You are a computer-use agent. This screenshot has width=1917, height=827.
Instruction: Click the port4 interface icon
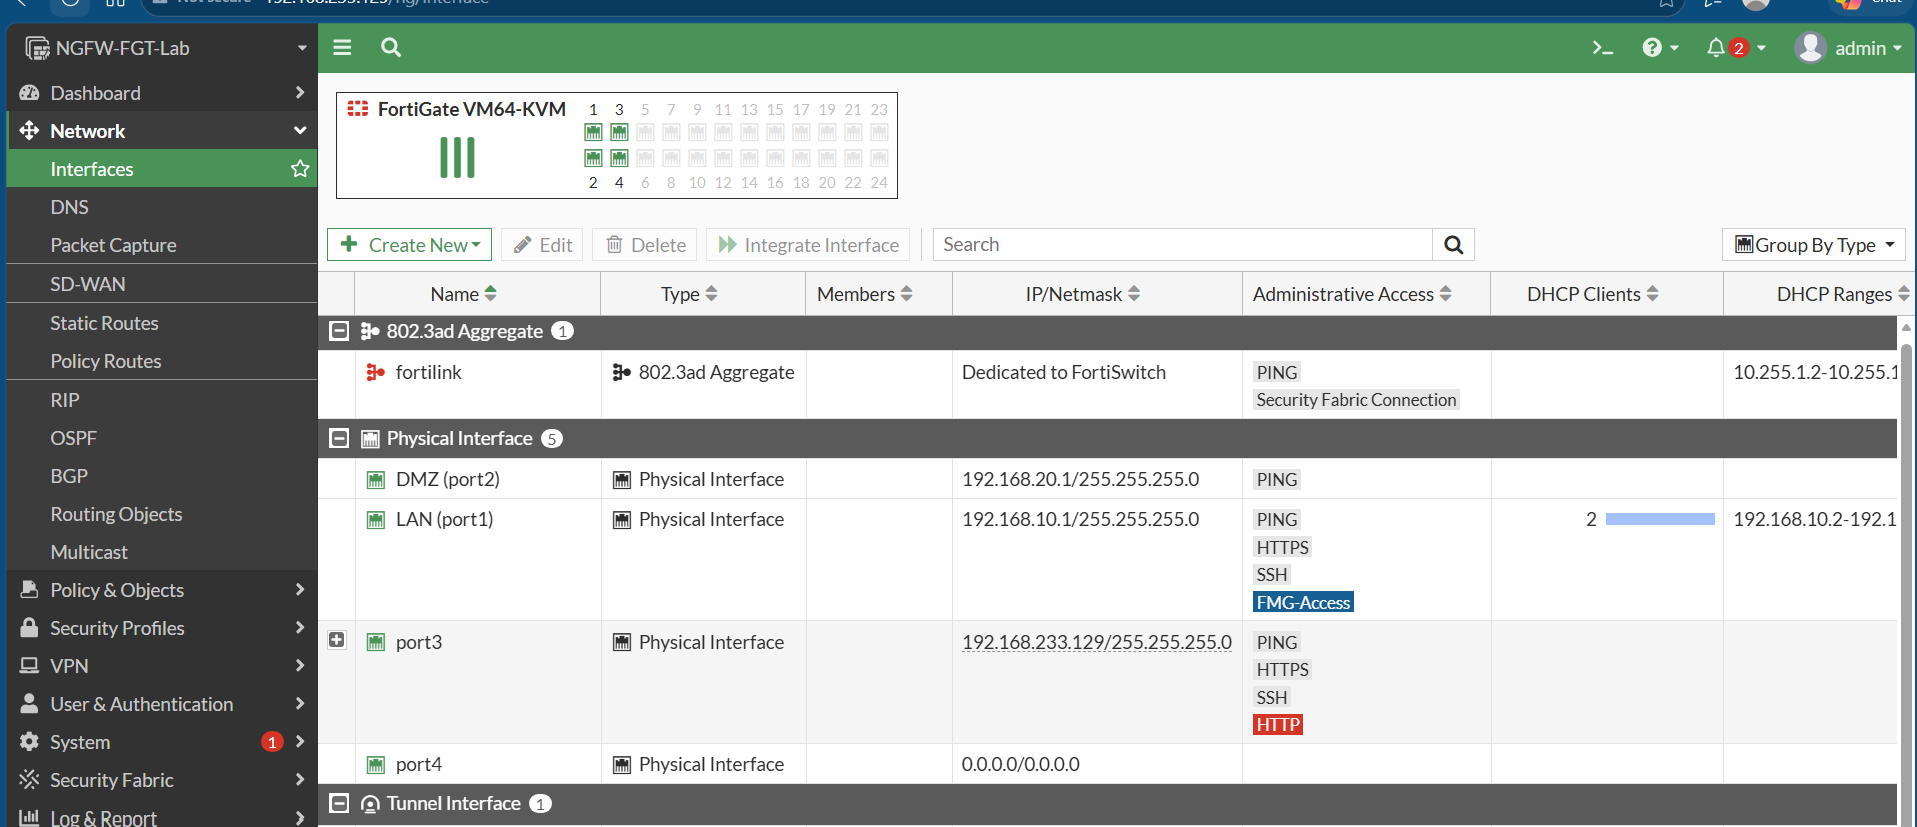point(376,765)
